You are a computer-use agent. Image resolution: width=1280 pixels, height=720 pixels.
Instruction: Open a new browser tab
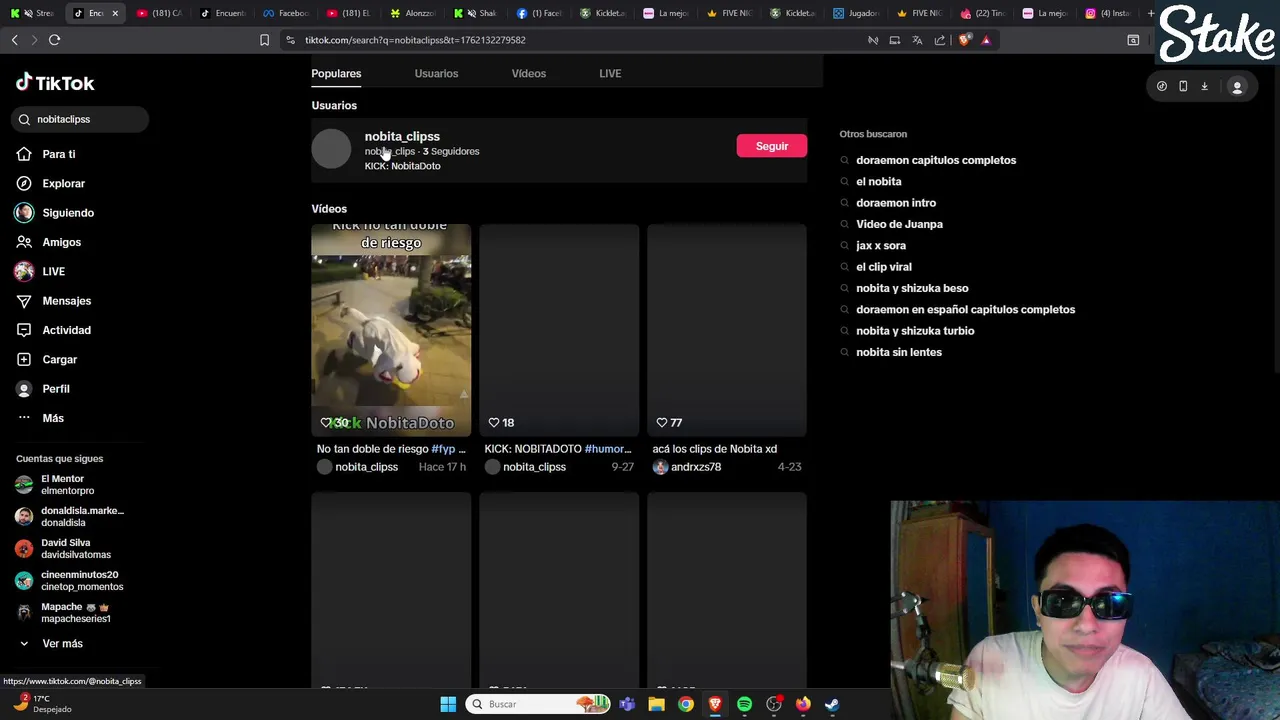pos(1151,13)
